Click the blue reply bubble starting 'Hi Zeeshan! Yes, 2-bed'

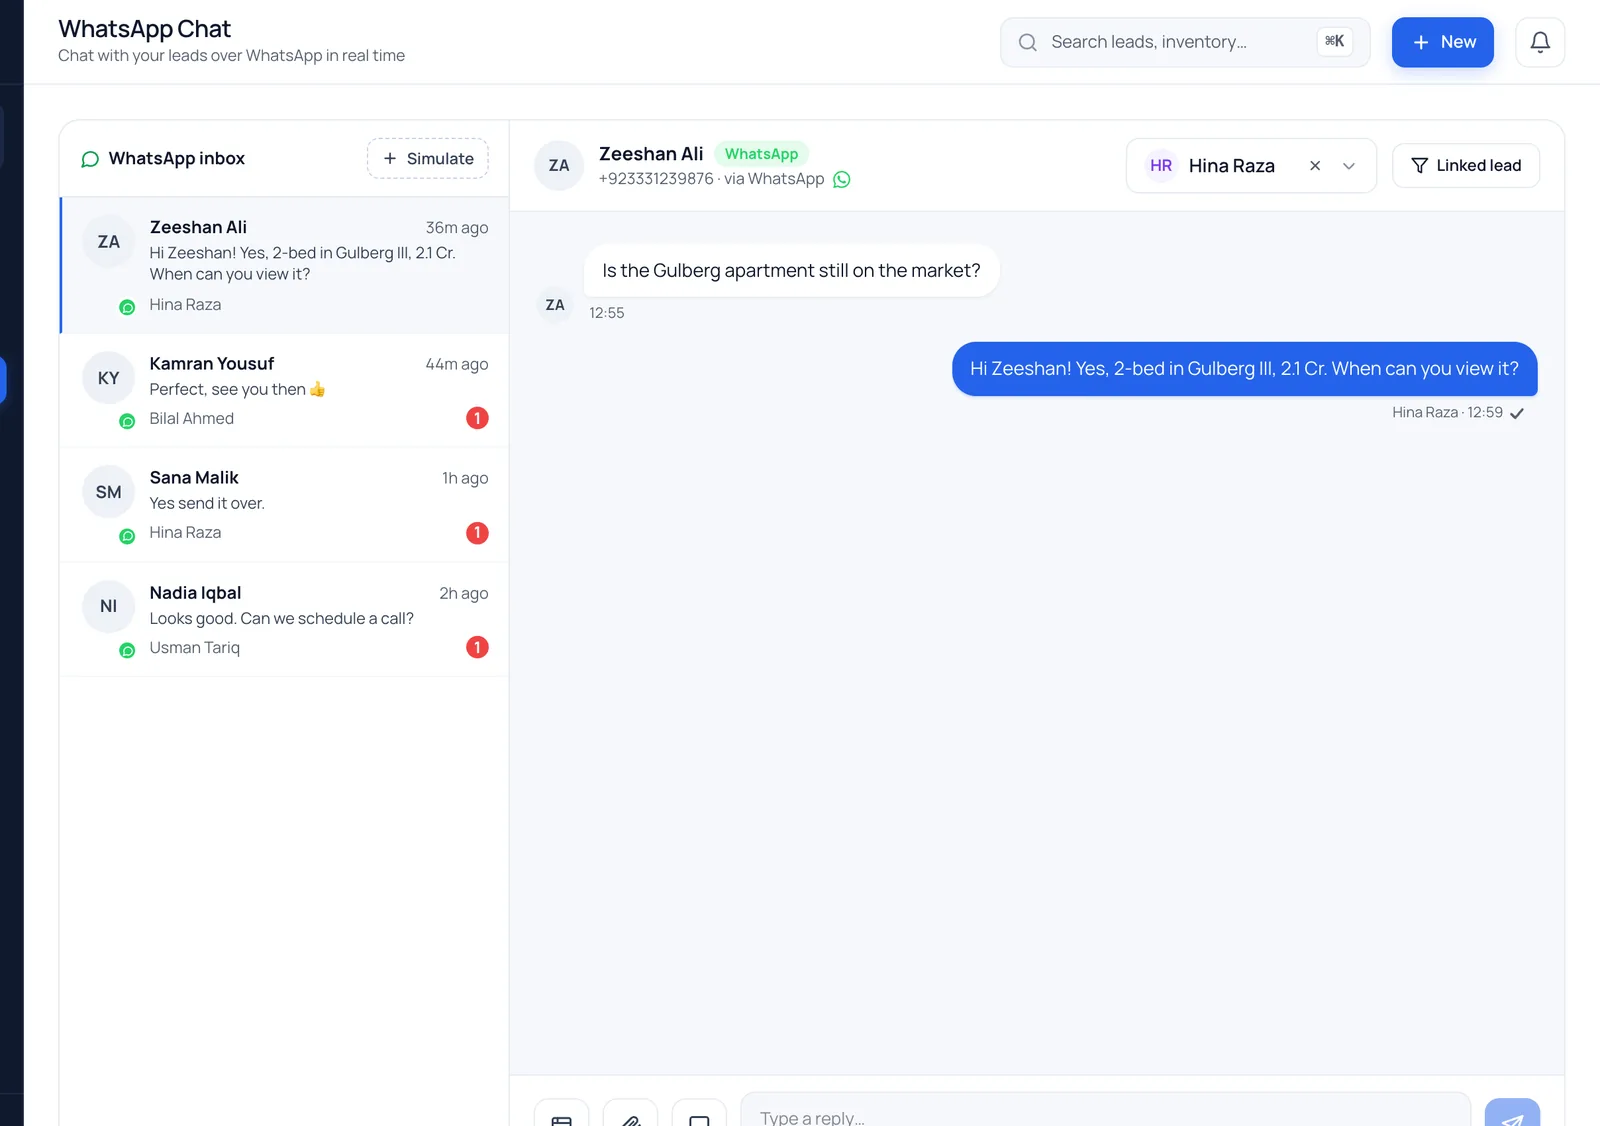click(x=1244, y=369)
